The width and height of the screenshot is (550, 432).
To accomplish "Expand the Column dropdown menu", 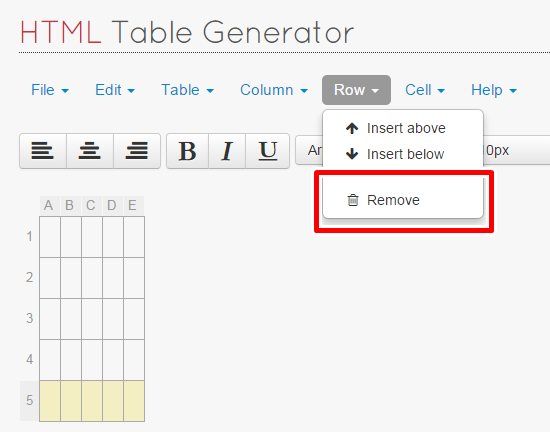I will pyautogui.click(x=274, y=90).
